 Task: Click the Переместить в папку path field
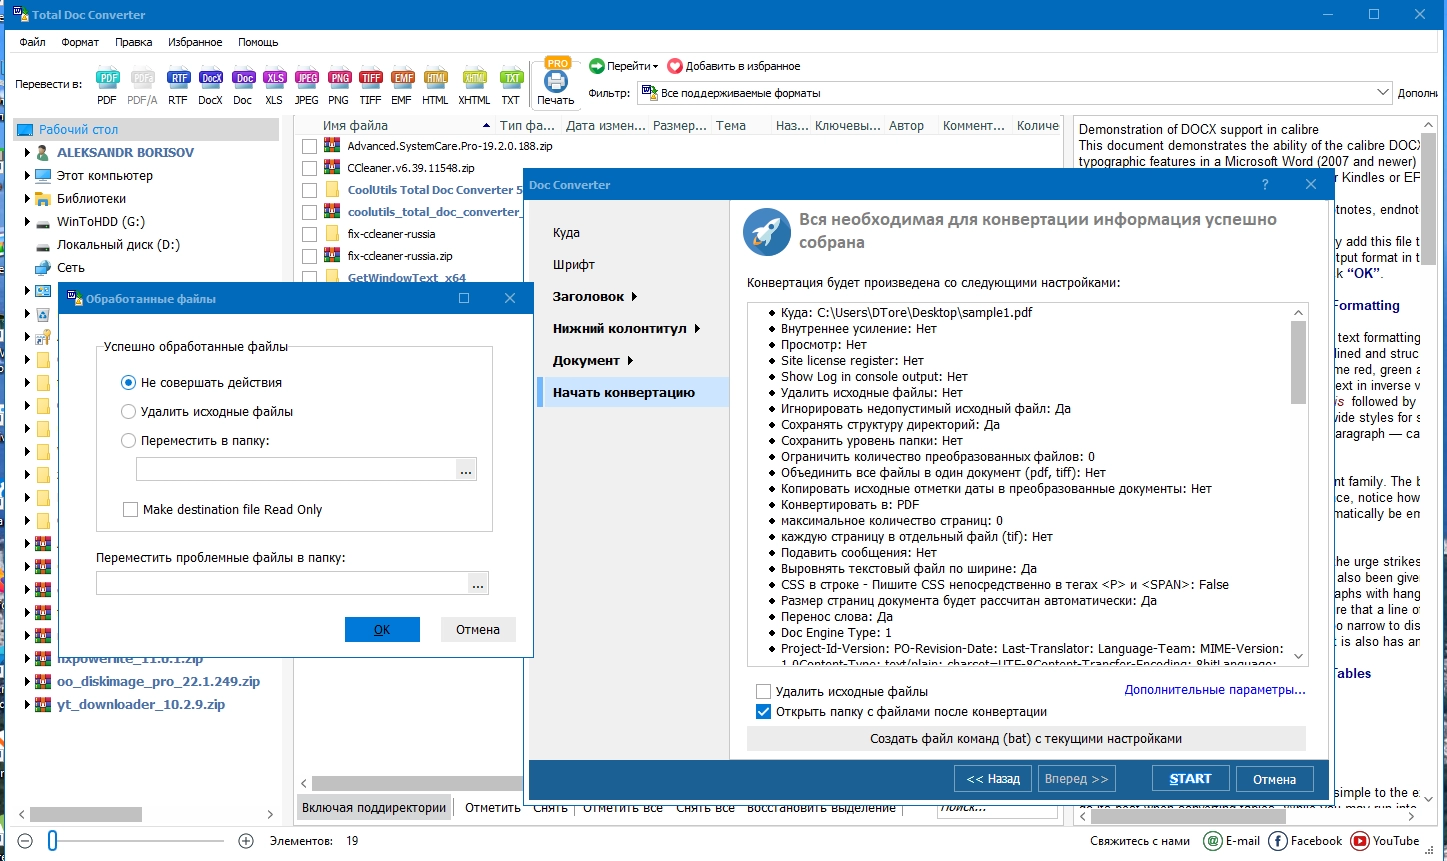tap(295, 469)
